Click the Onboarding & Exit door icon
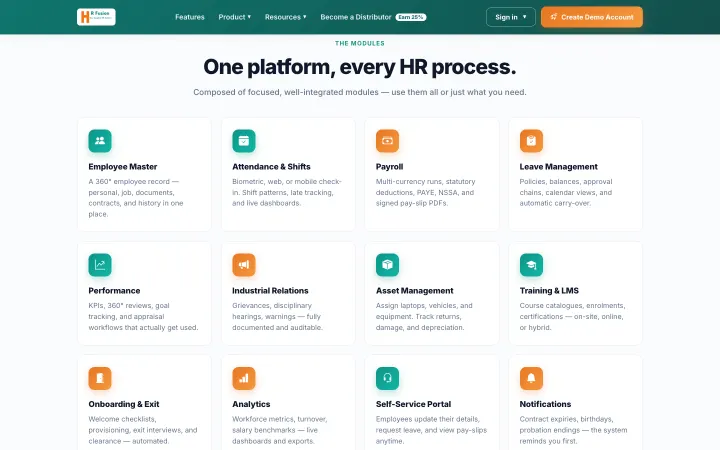The width and height of the screenshot is (720, 450). click(x=100, y=378)
